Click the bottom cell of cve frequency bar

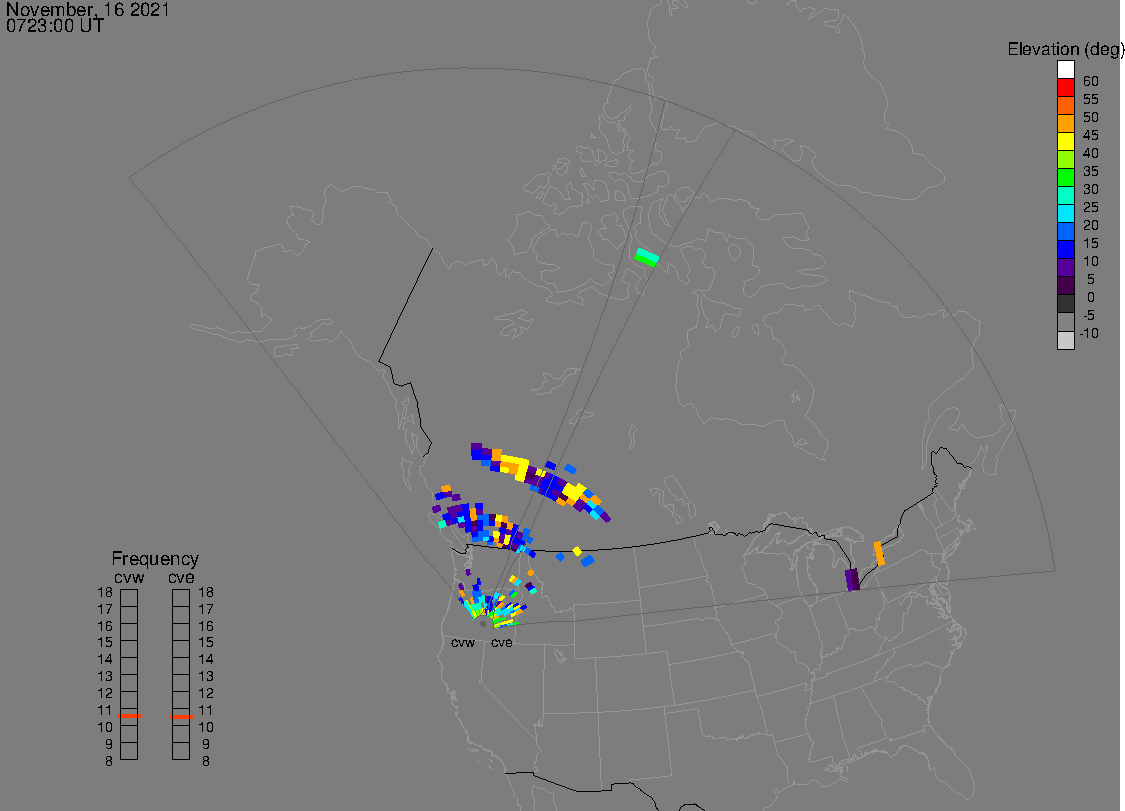(x=181, y=751)
